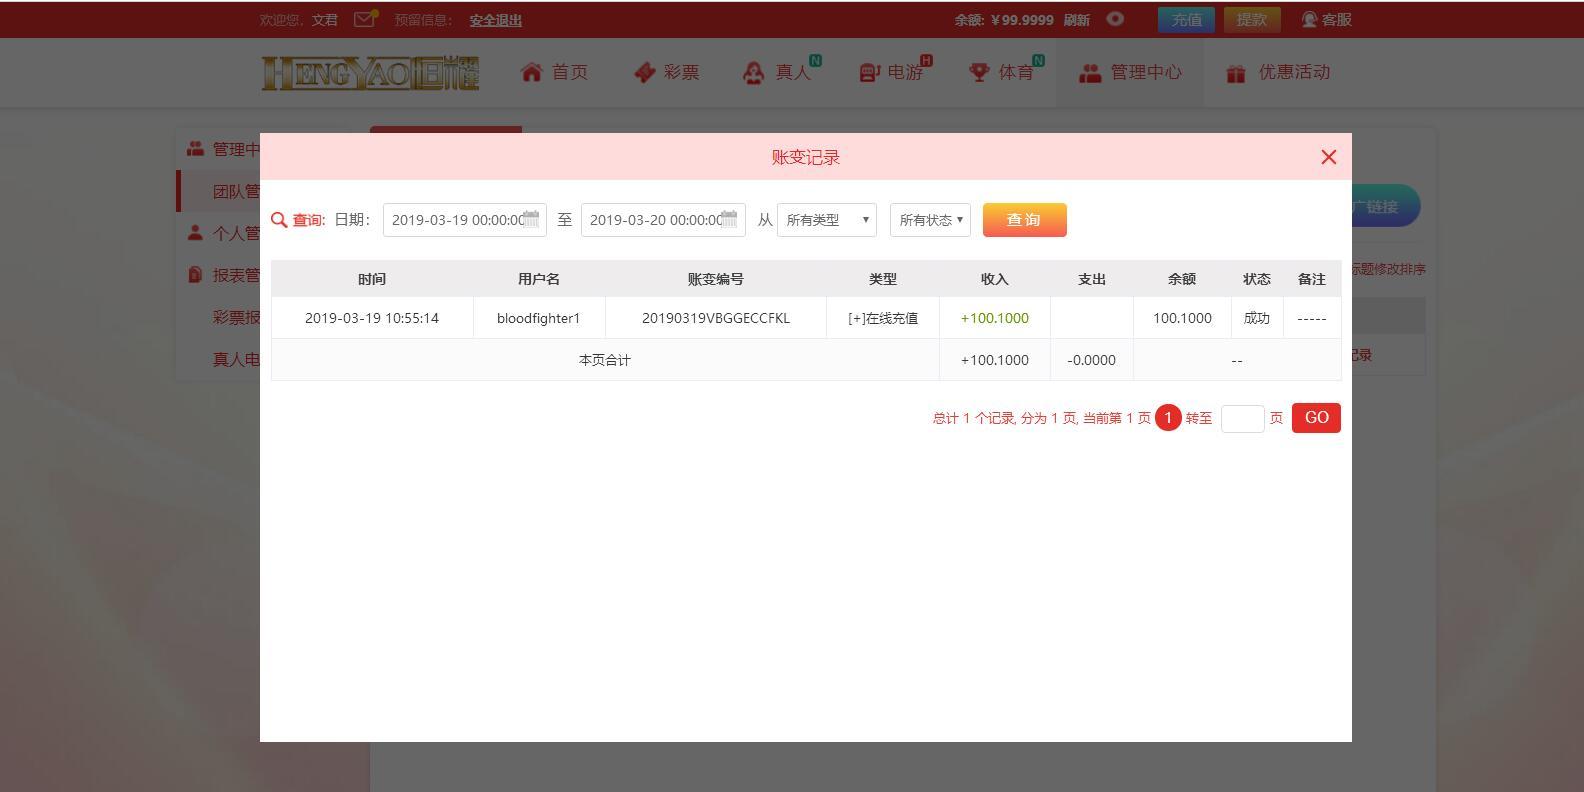Click the 余额 column header

pos(1182,279)
